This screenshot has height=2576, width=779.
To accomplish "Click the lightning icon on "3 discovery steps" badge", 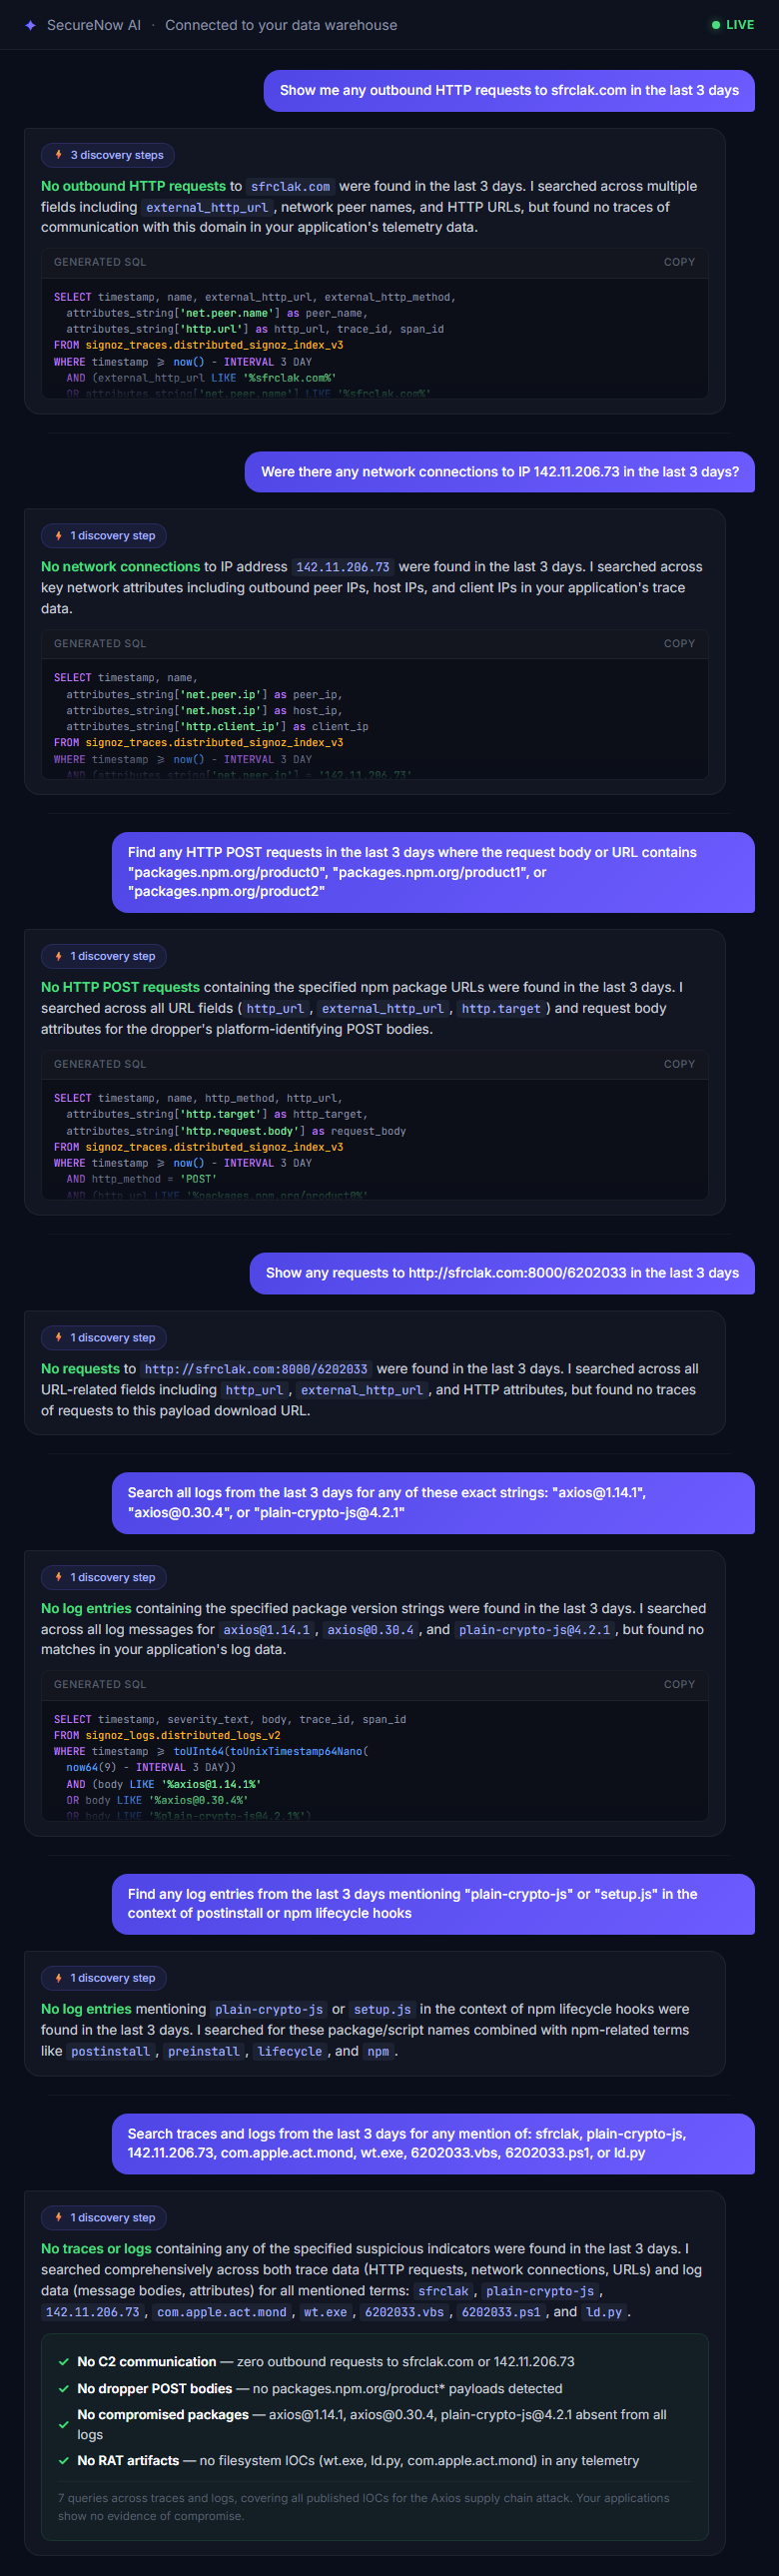I will coord(56,155).
